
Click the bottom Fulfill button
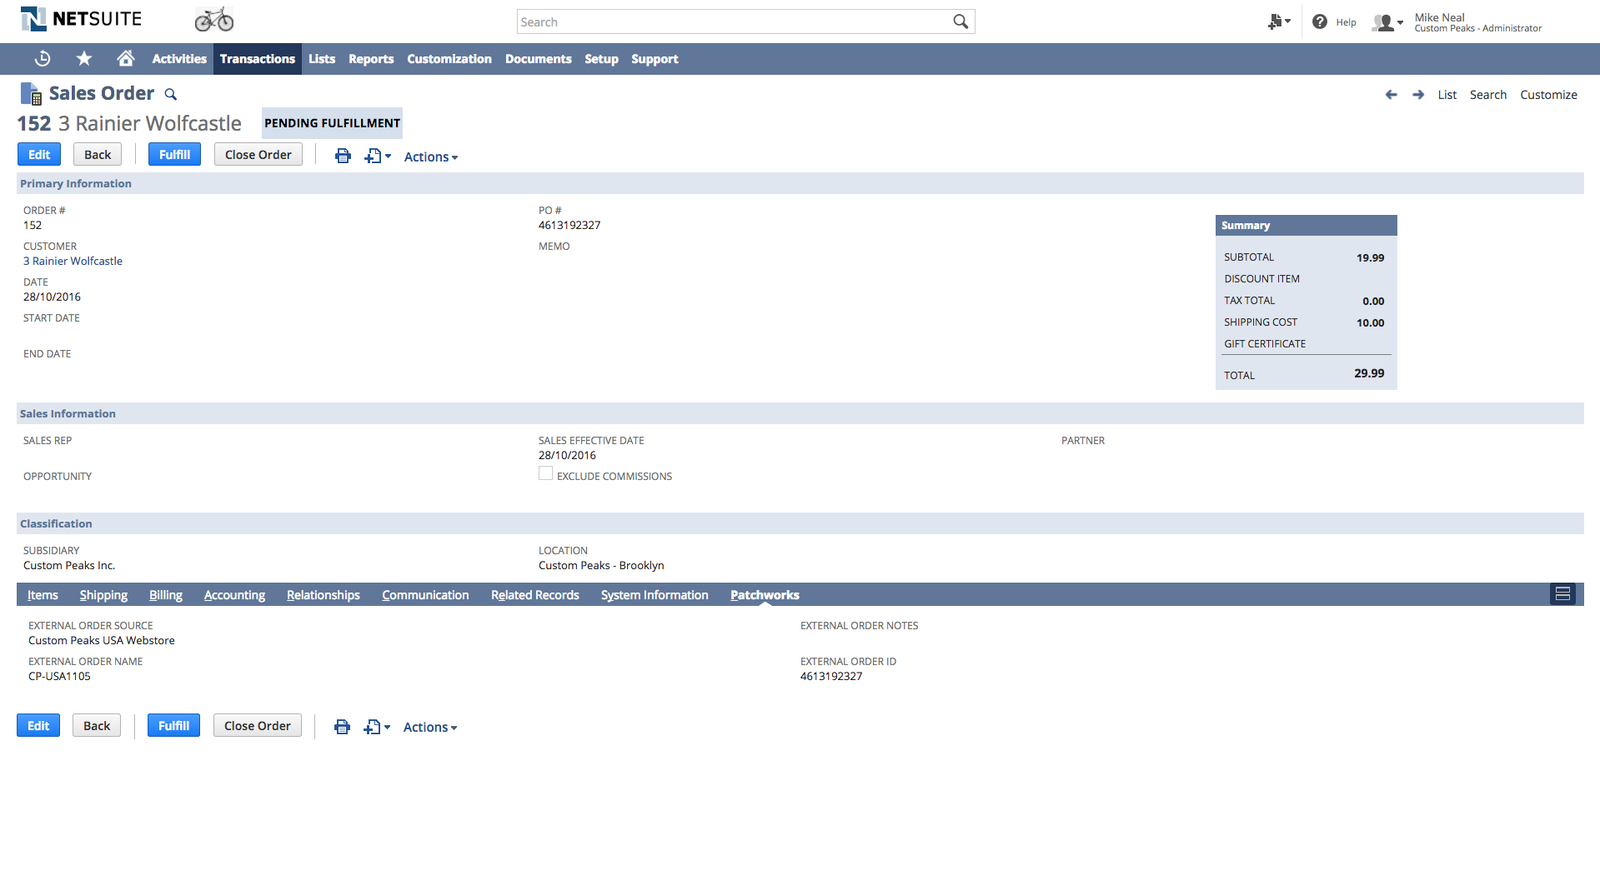coord(174,726)
